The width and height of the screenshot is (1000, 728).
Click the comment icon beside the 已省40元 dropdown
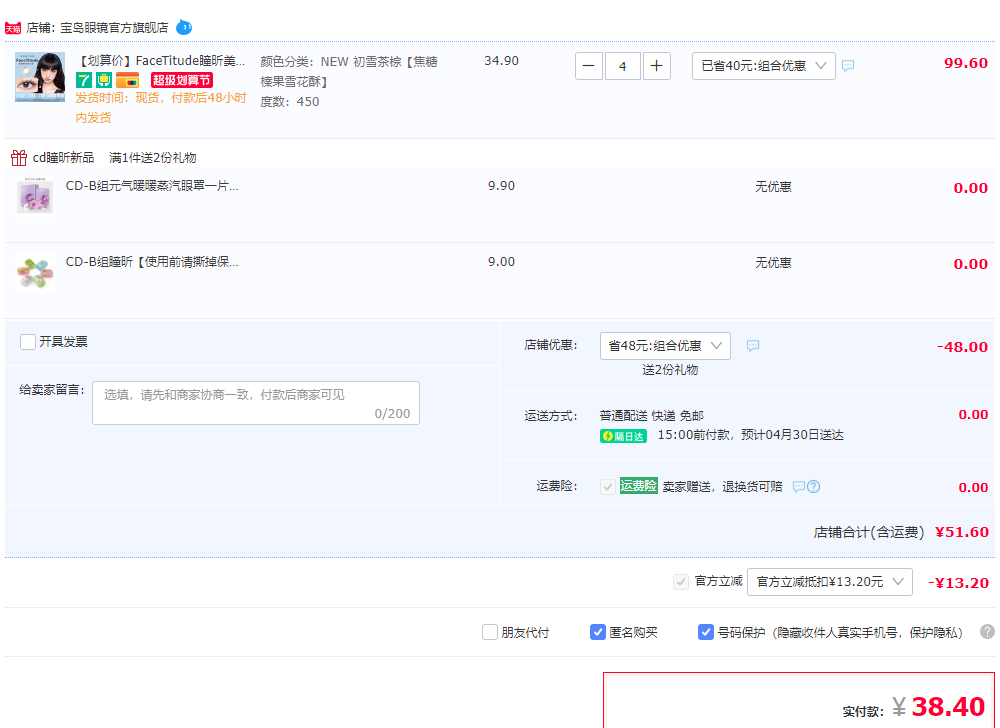pyautogui.click(x=848, y=66)
